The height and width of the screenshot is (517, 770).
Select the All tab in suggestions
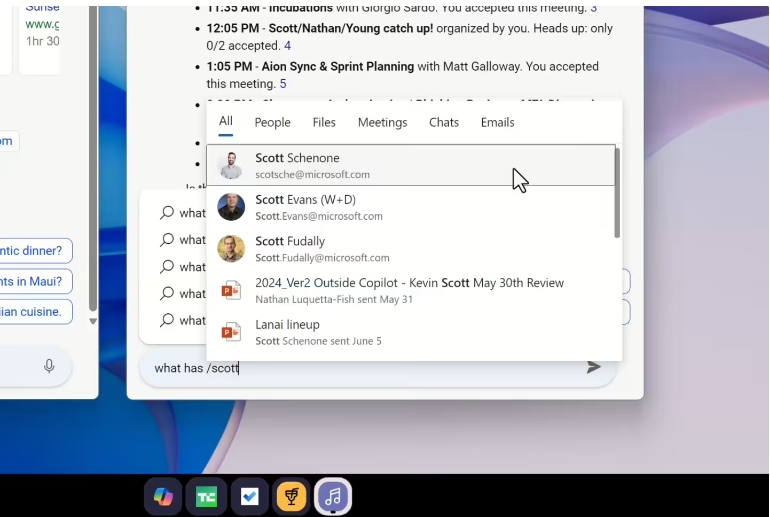(x=225, y=121)
